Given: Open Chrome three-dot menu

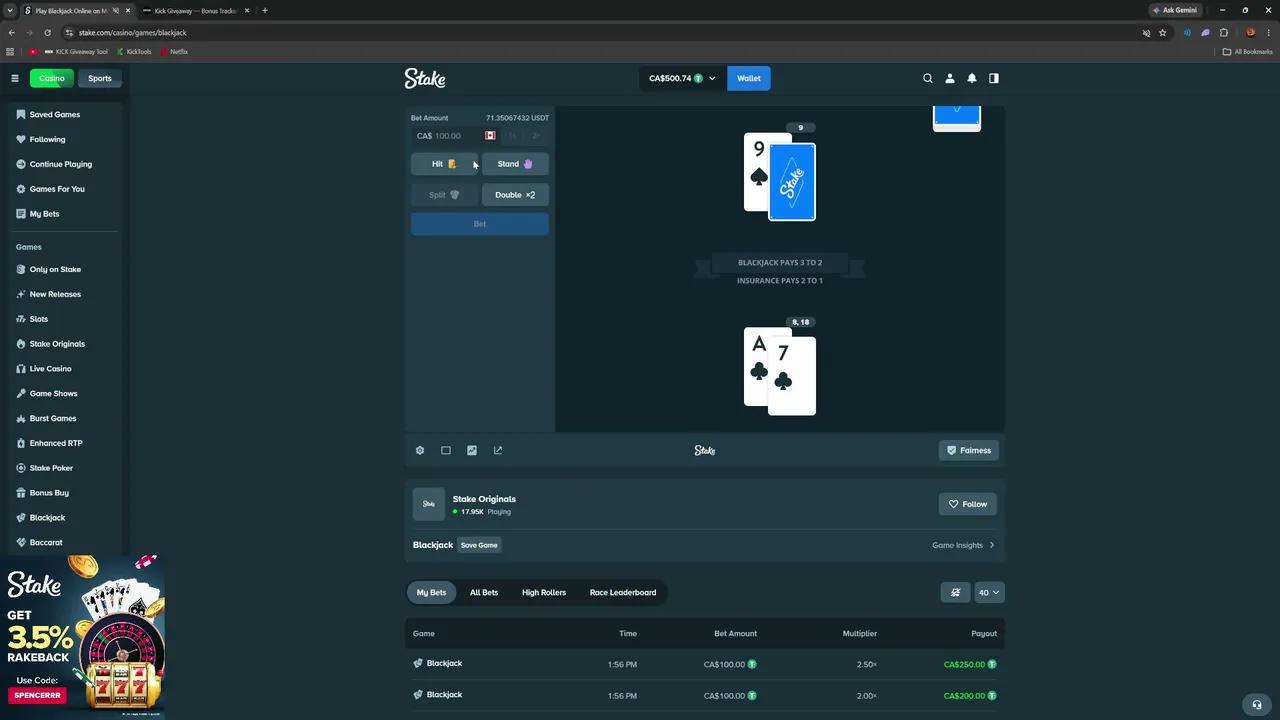Looking at the screenshot, I should (1268, 33).
